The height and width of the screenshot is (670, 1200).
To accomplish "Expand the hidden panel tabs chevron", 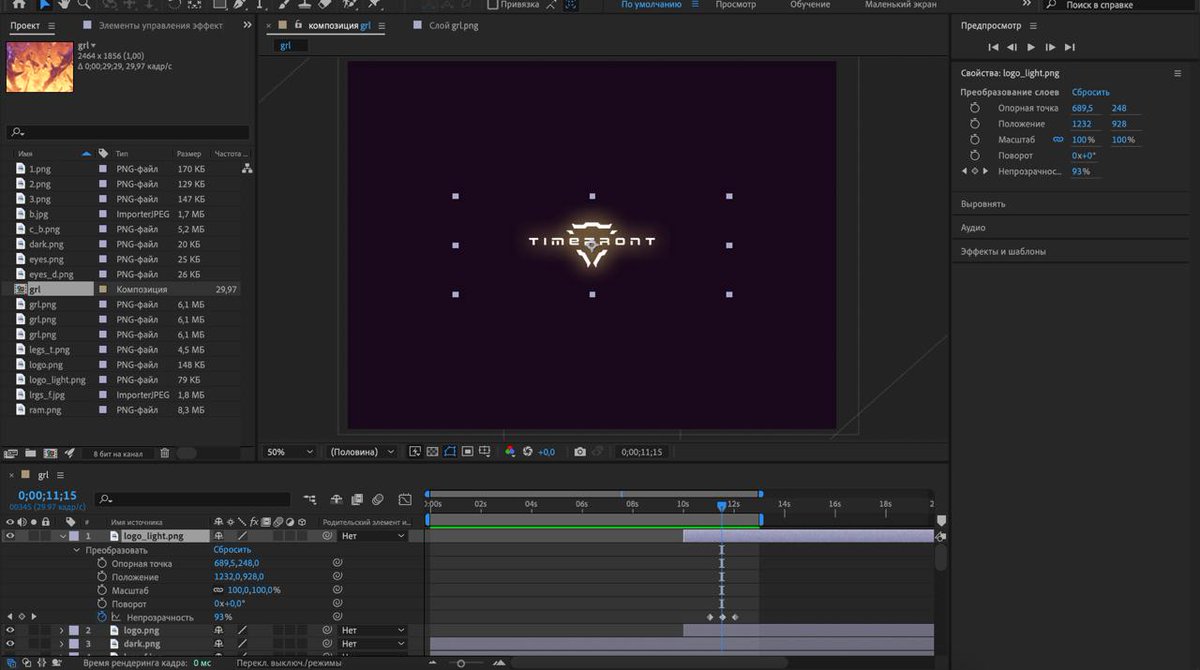I will click(246, 25).
